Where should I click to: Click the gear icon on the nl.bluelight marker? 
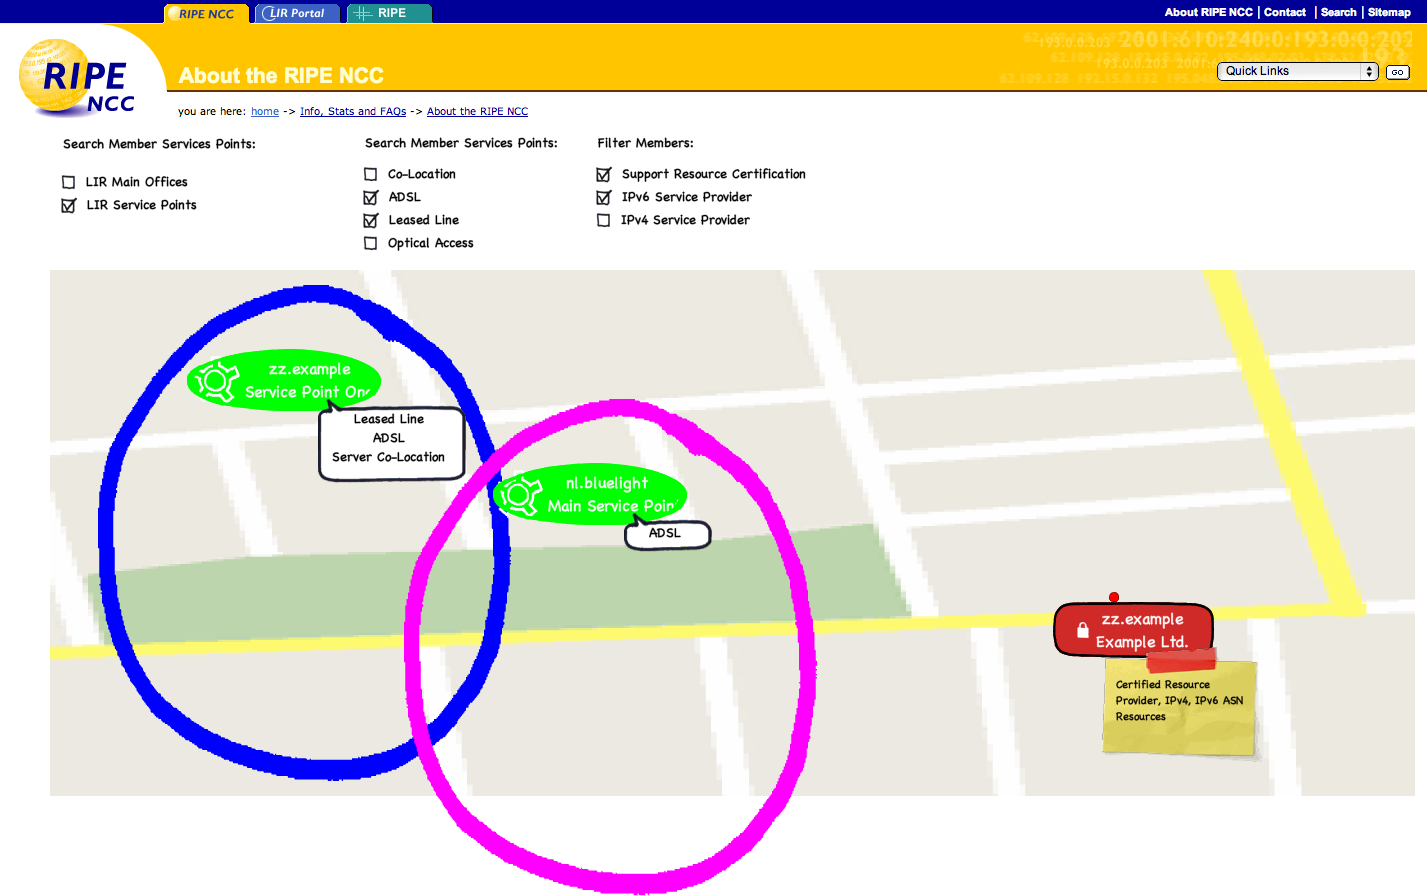point(518,494)
